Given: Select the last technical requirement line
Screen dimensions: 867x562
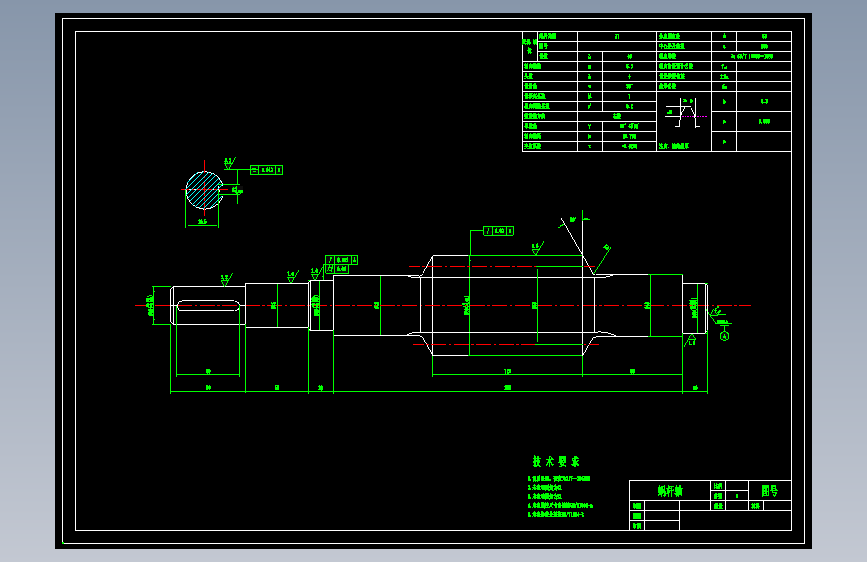Looking at the screenshot, I should (556, 514).
